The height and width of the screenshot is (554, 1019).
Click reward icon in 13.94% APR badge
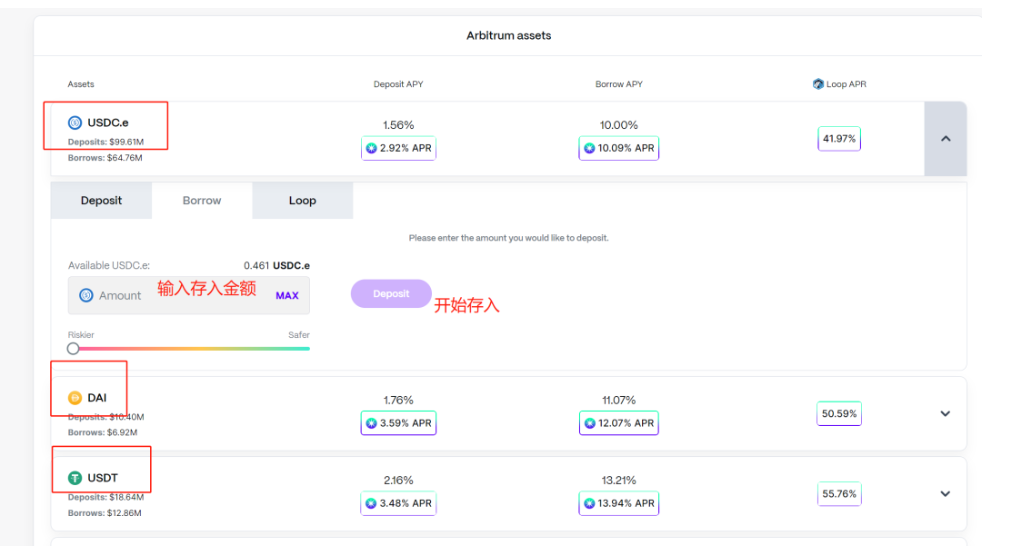click(589, 503)
